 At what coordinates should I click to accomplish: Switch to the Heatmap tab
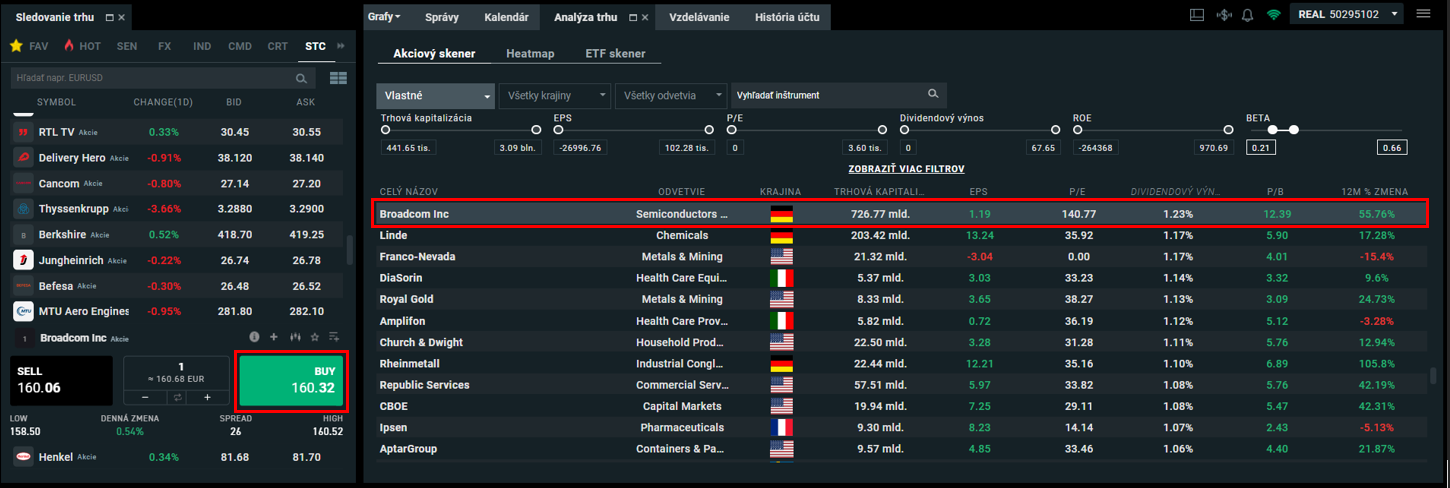click(530, 53)
